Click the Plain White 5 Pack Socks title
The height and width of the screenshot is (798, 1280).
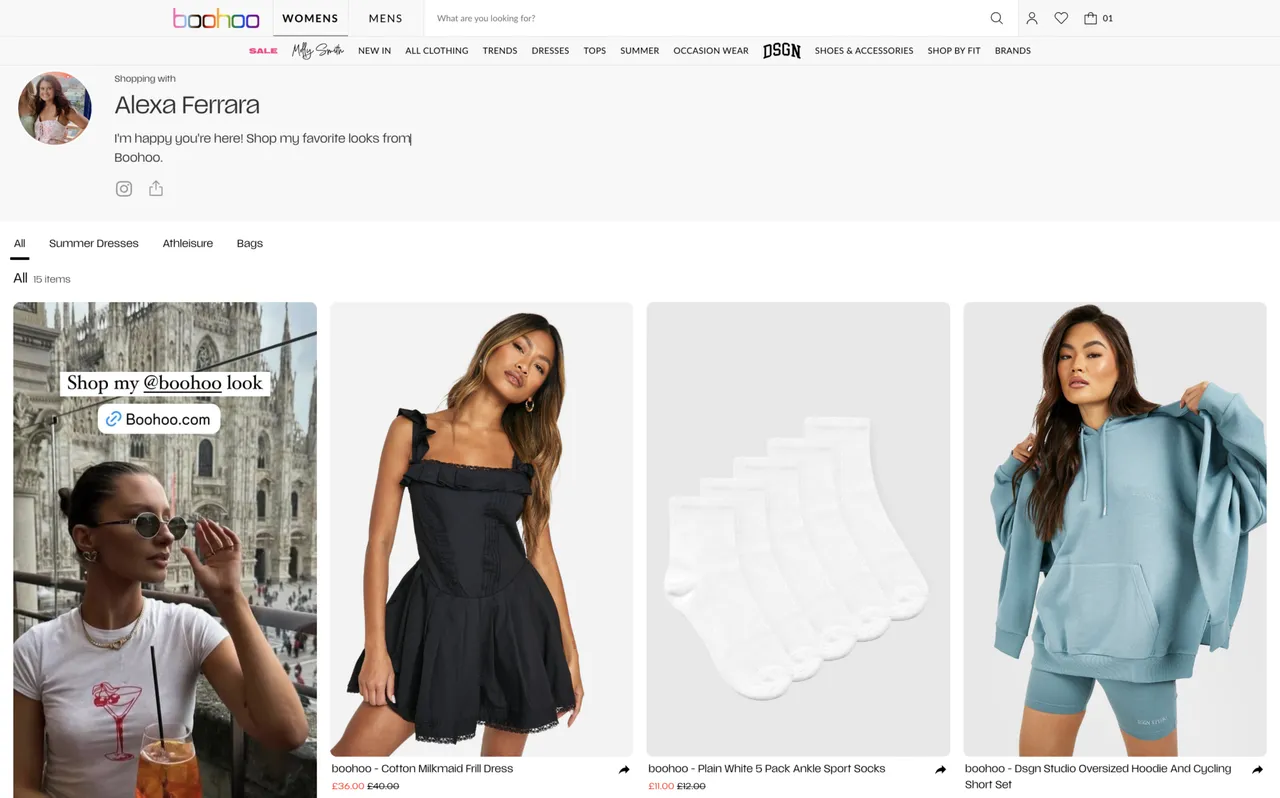pyautogui.click(x=767, y=769)
